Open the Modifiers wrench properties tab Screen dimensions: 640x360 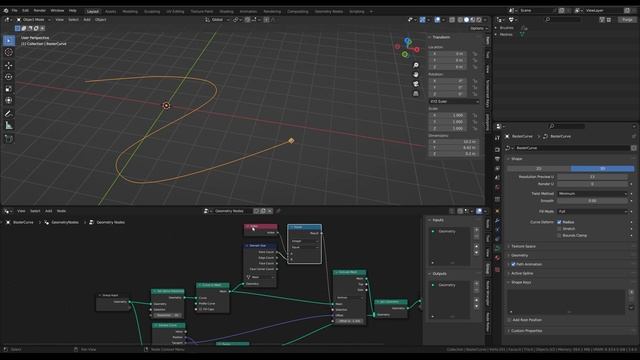click(x=497, y=221)
